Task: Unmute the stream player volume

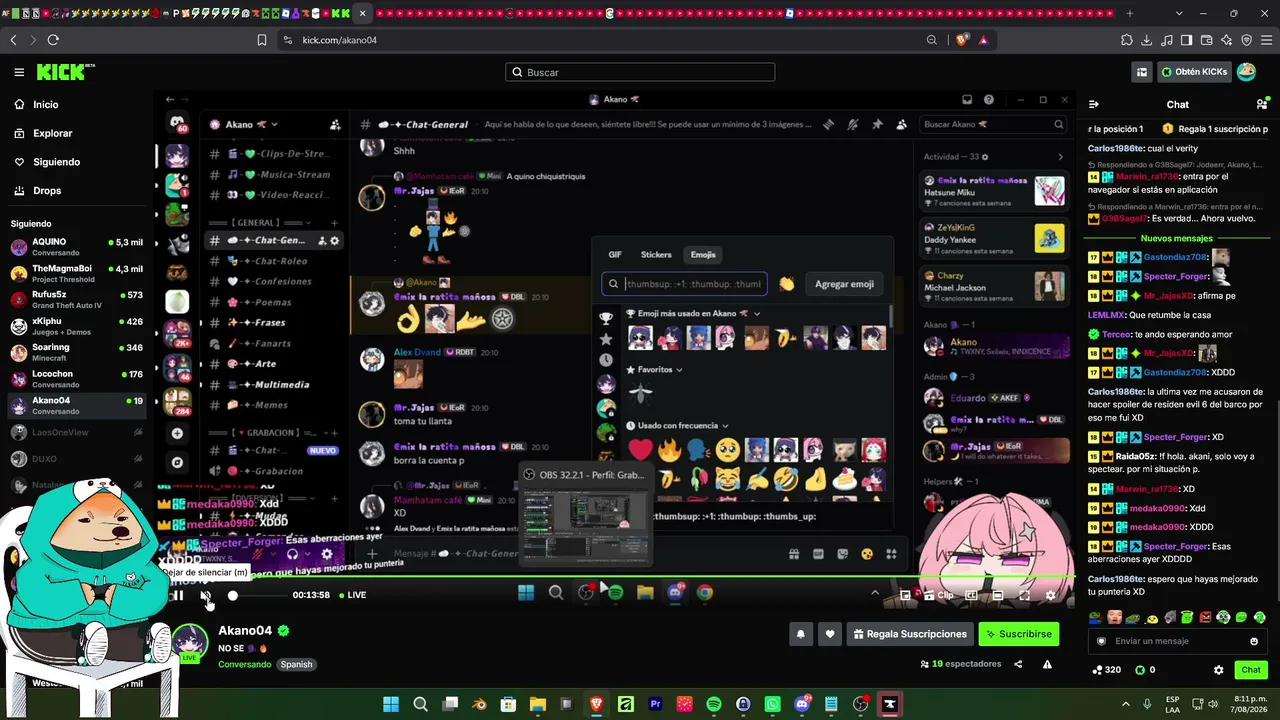Action: (205, 595)
